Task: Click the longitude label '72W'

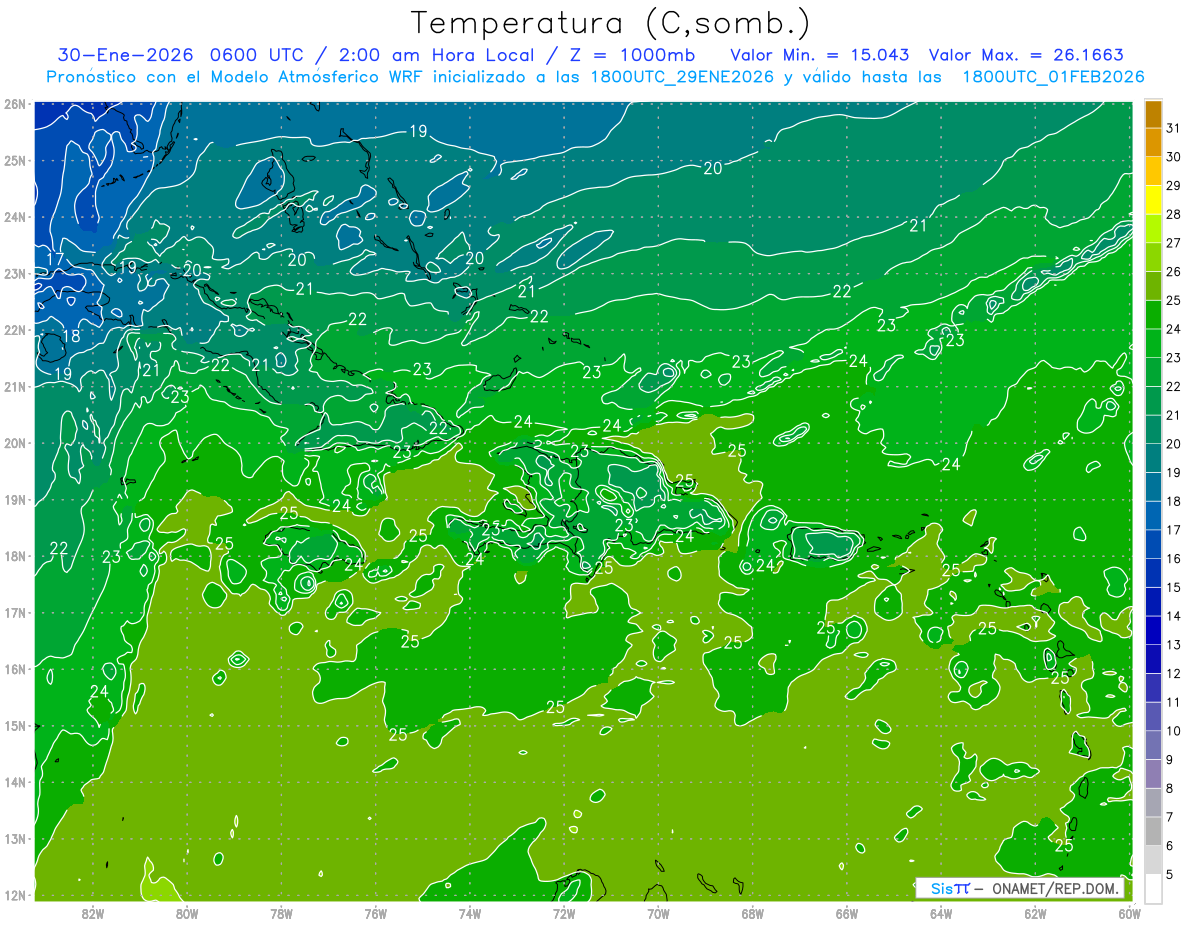Action: (564, 912)
